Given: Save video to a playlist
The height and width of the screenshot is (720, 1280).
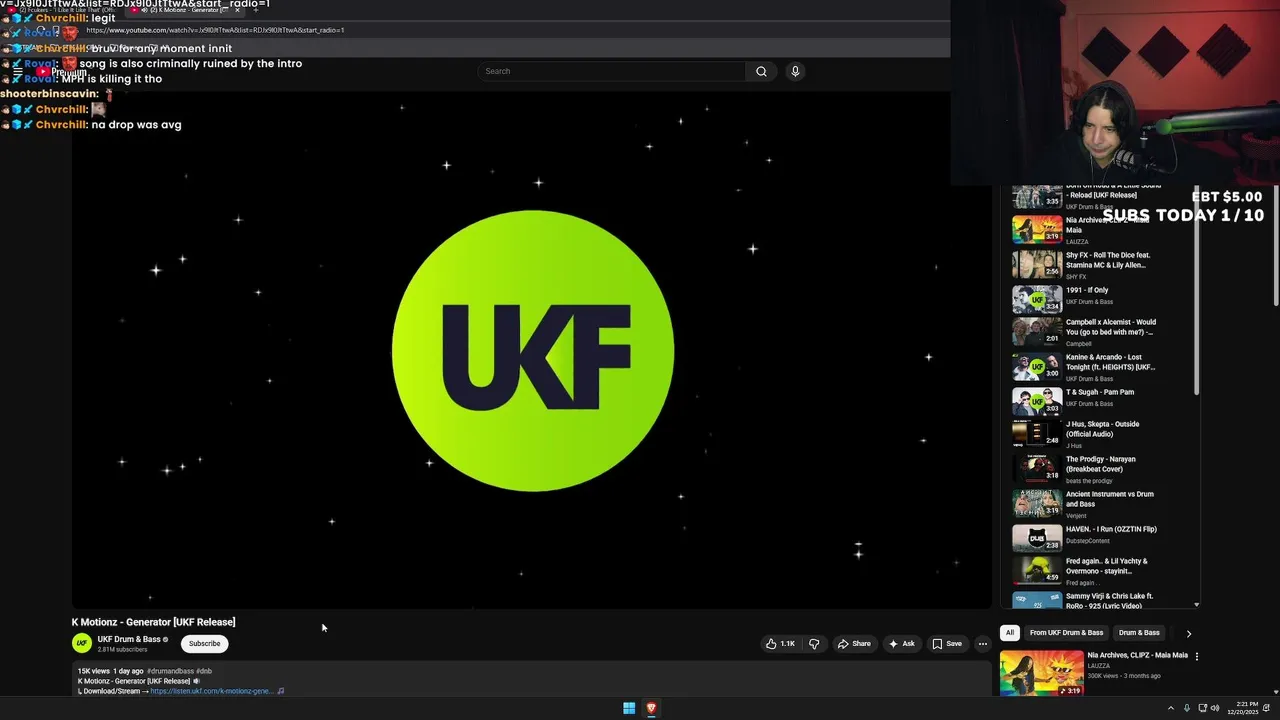Looking at the screenshot, I should 946,644.
